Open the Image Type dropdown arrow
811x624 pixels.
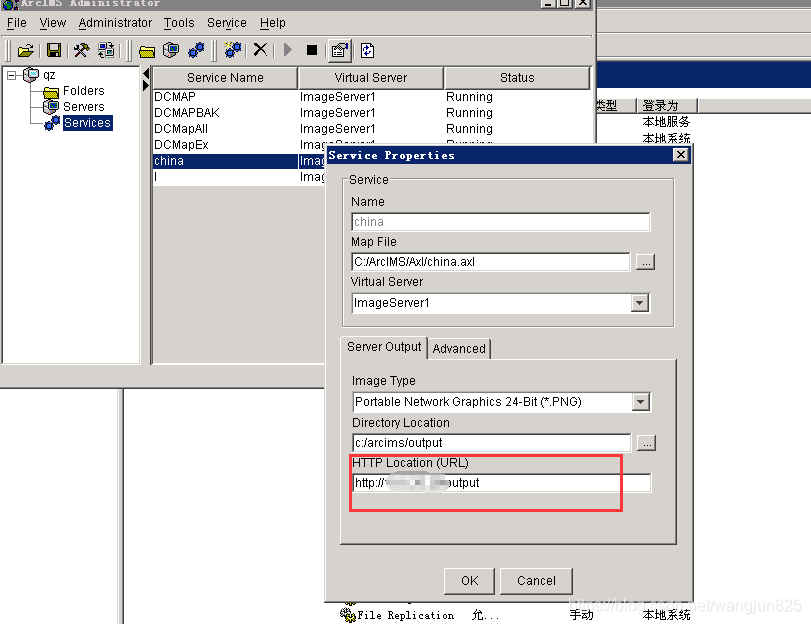click(x=640, y=402)
